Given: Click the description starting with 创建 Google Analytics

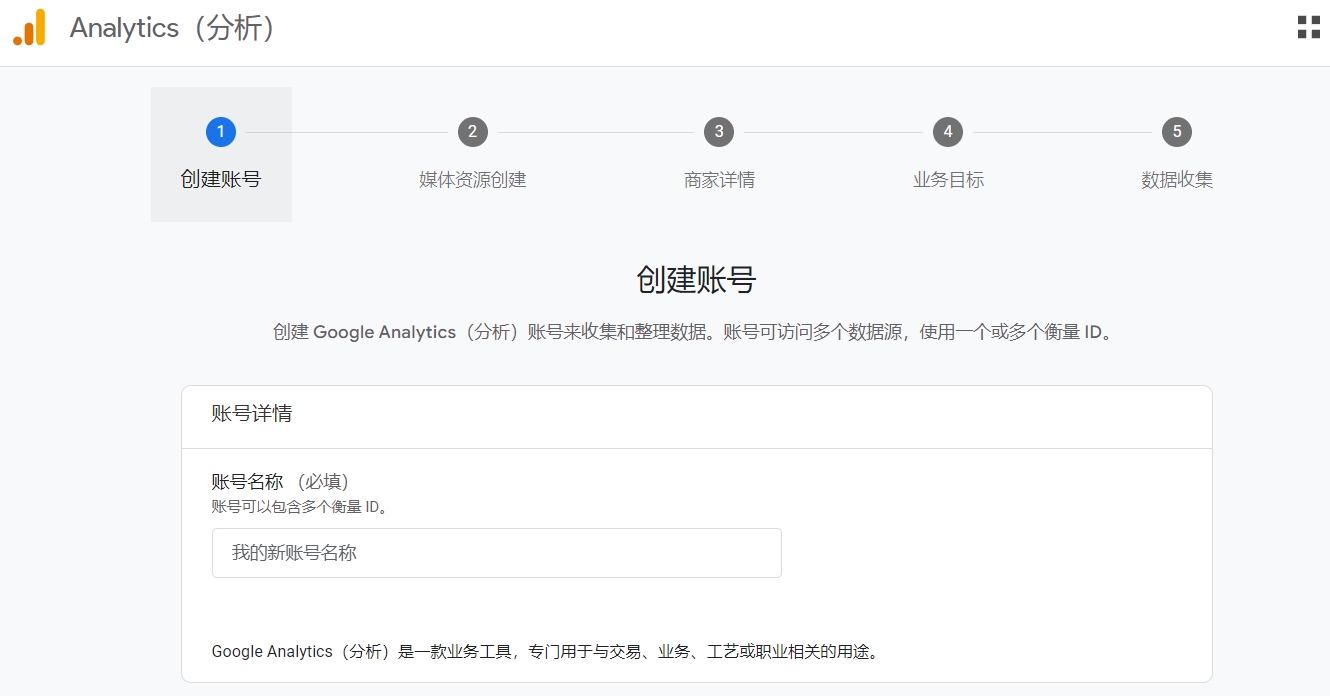Looking at the screenshot, I should coord(693,332).
